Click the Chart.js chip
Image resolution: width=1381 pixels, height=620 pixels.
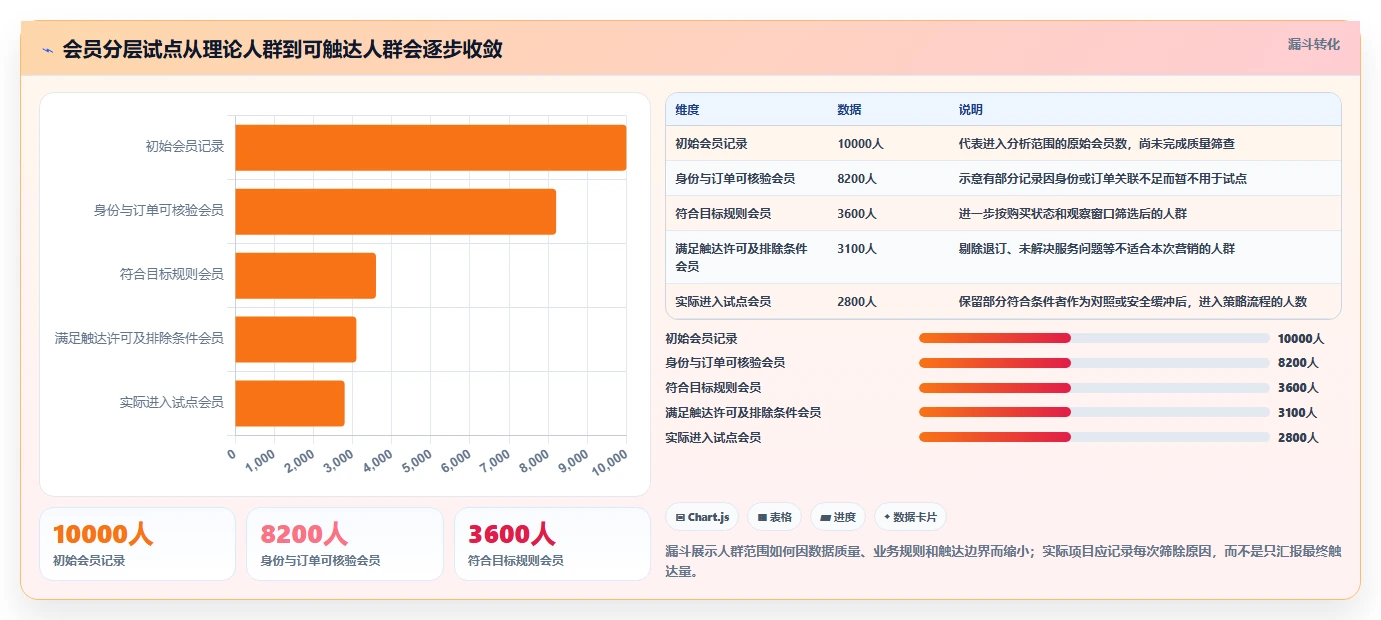[703, 517]
